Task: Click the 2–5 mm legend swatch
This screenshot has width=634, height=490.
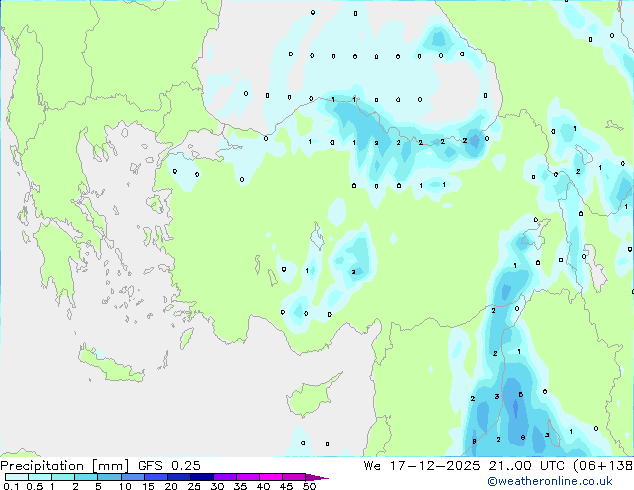Action: 86,477
